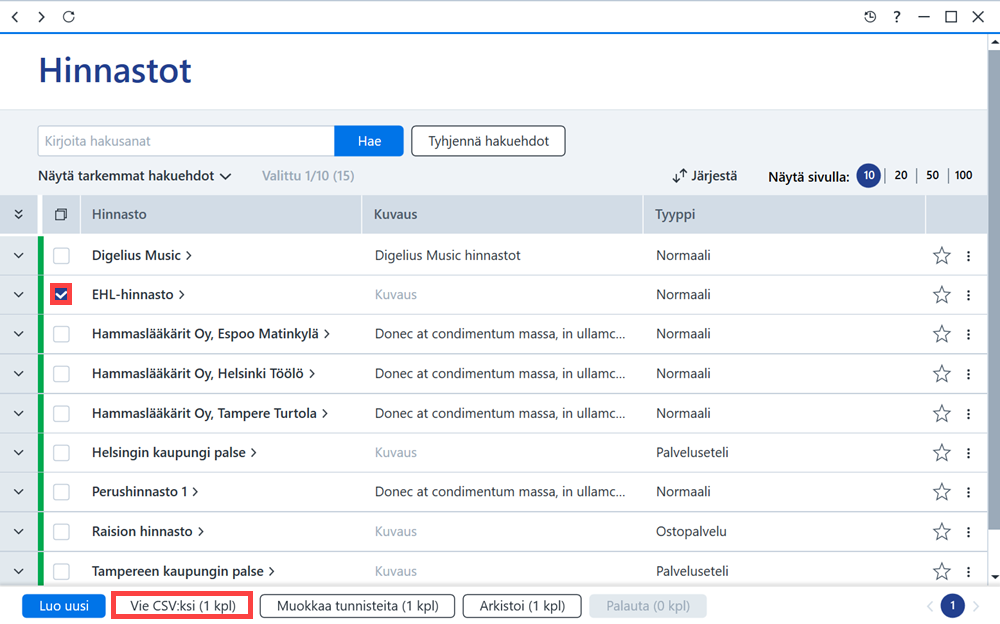The image size is (1000, 624).
Task: Show 50 items per page
Action: [x=932, y=175]
